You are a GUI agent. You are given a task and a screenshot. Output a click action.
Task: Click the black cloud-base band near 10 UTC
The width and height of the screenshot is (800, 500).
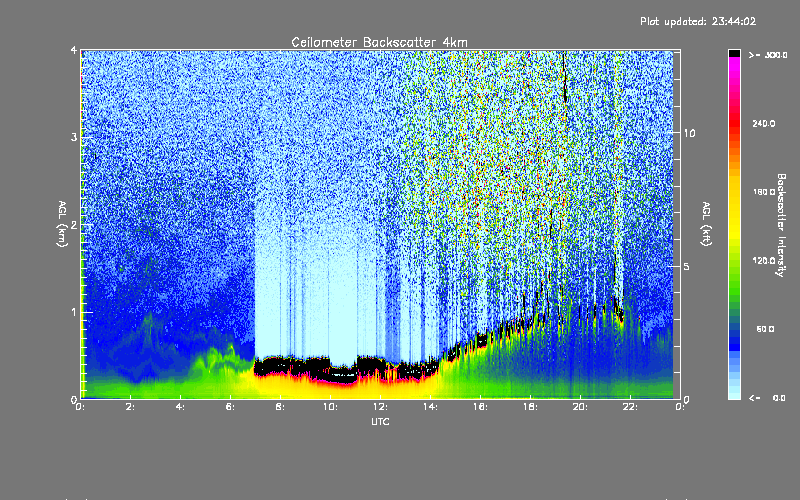coord(331,373)
